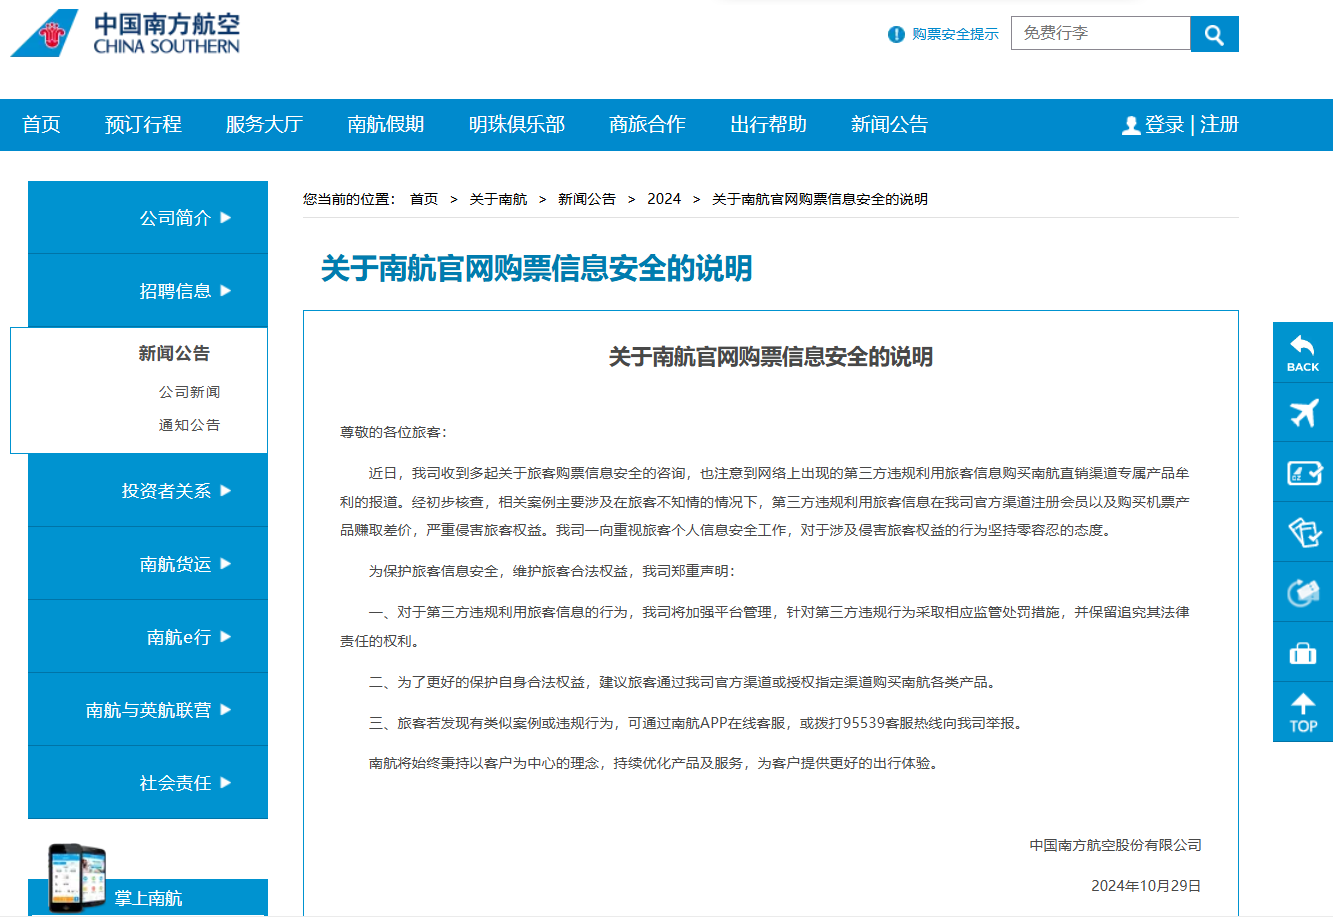This screenshot has height=917, width=1333.
Task: Open 预订行程 in the top navigation bar
Action: (x=143, y=125)
